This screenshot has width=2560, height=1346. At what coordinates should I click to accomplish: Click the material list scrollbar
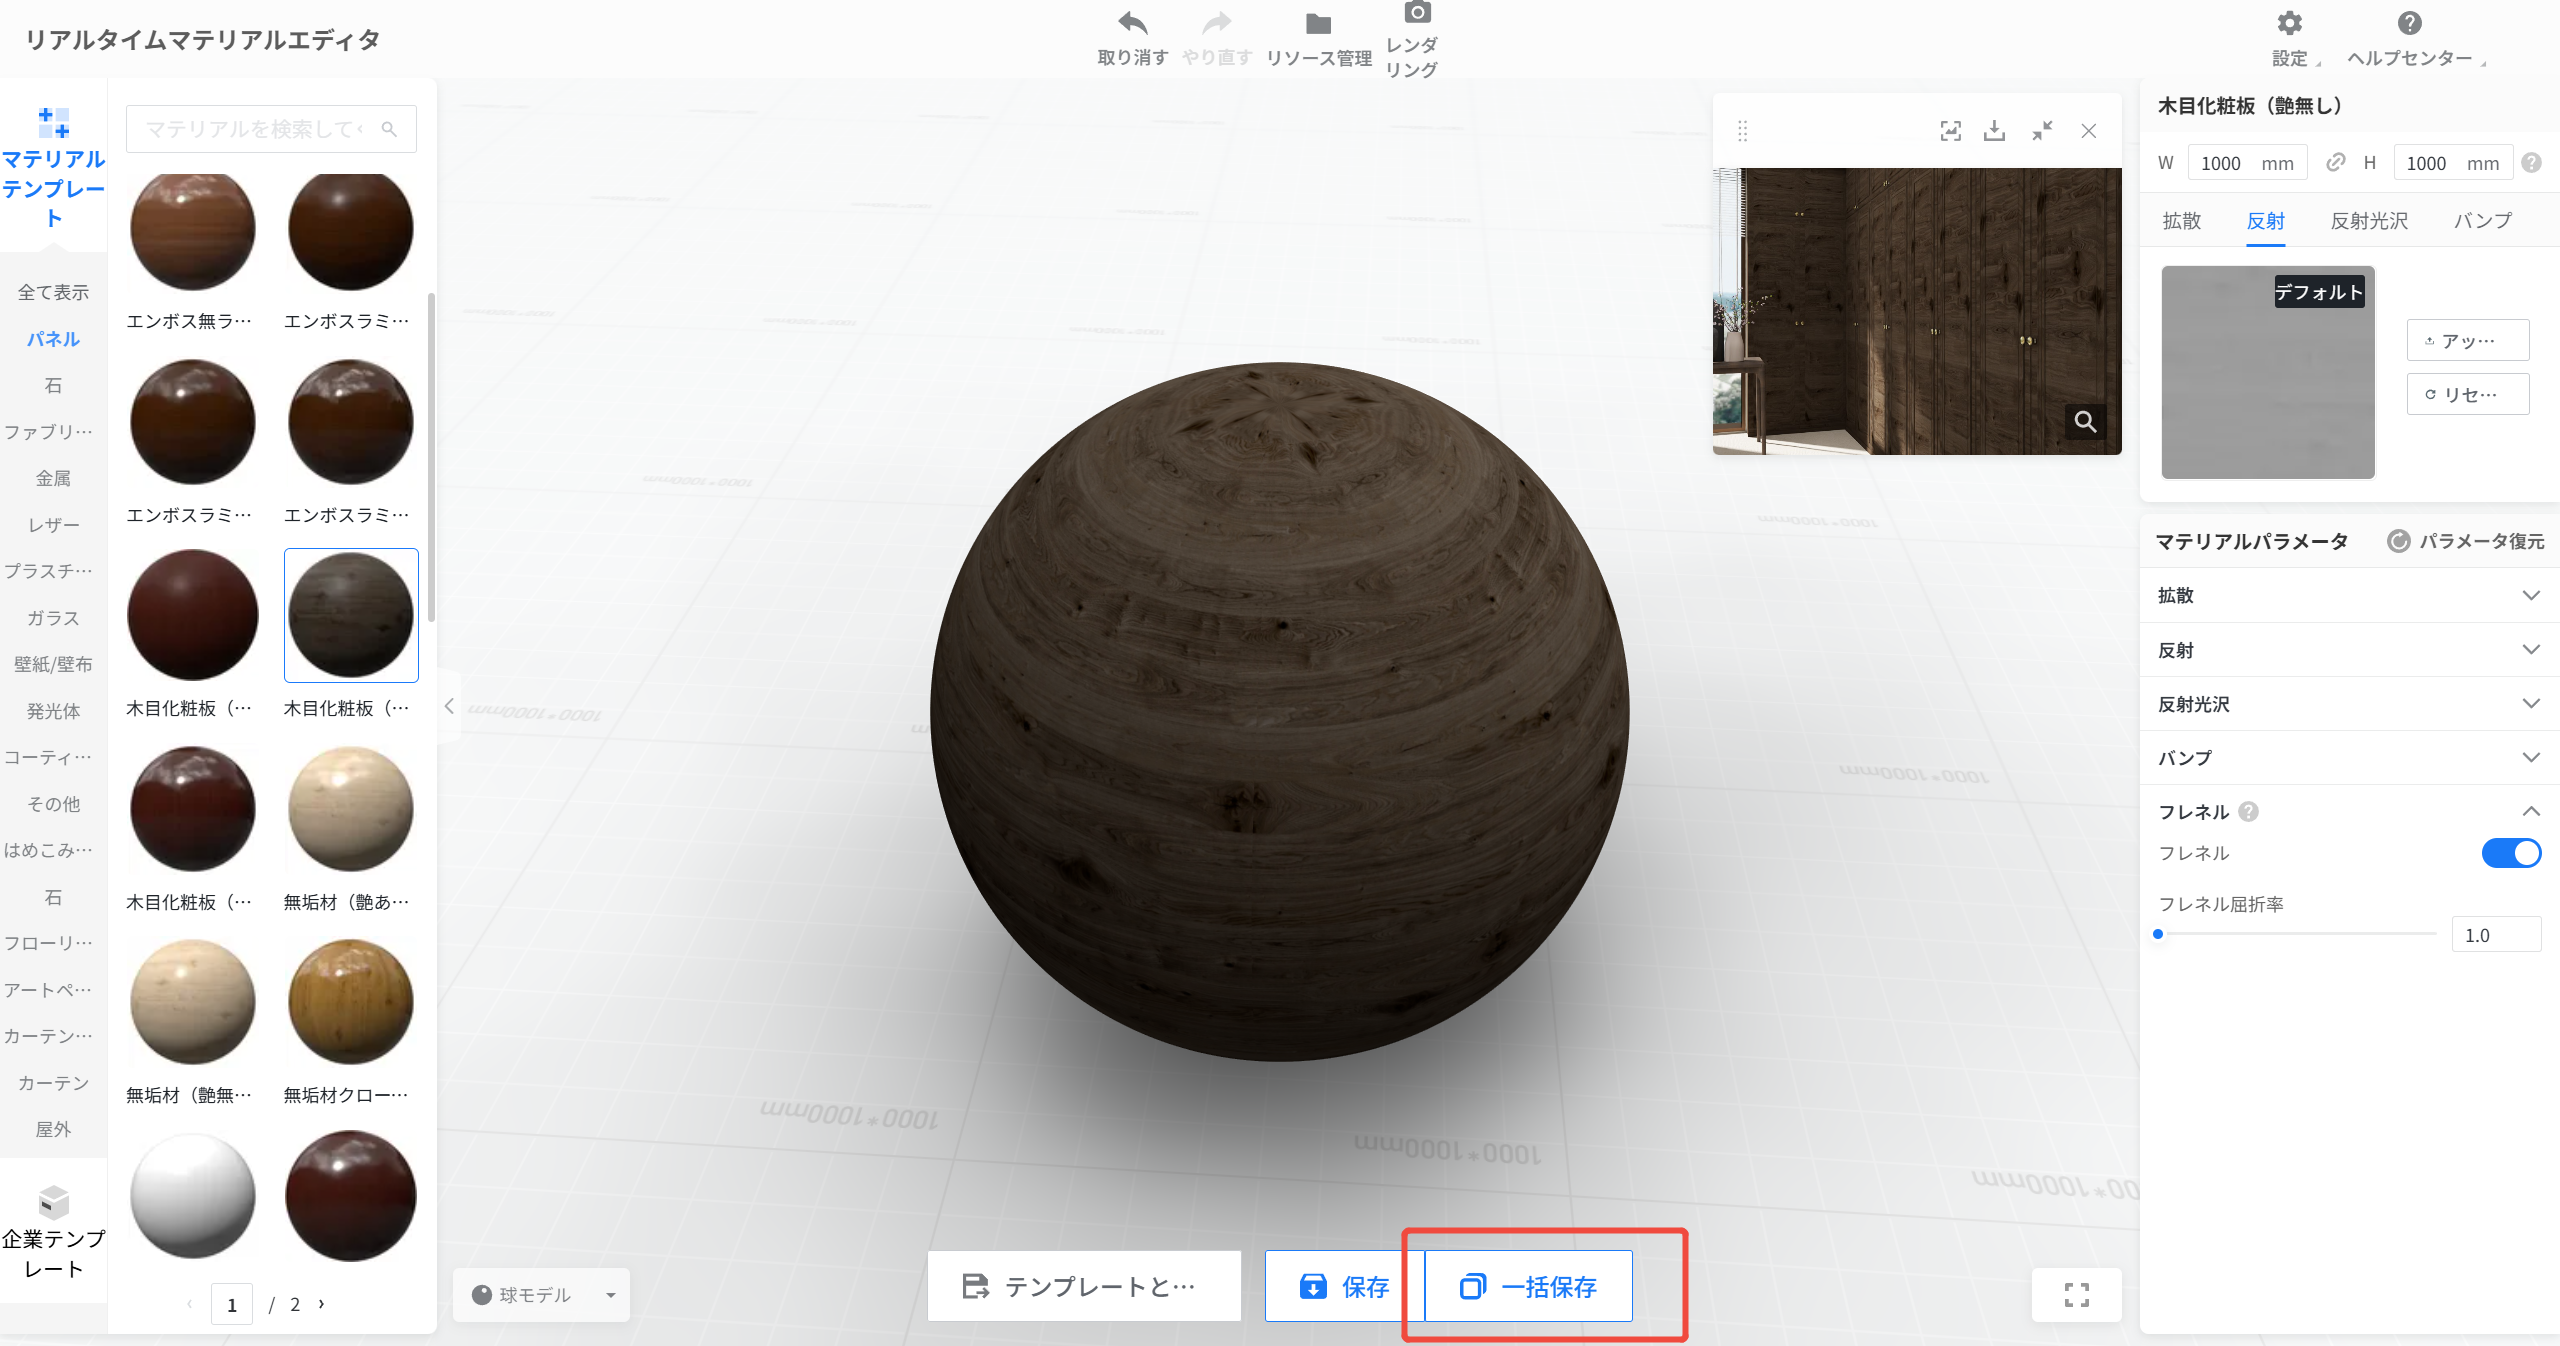(x=431, y=456)
